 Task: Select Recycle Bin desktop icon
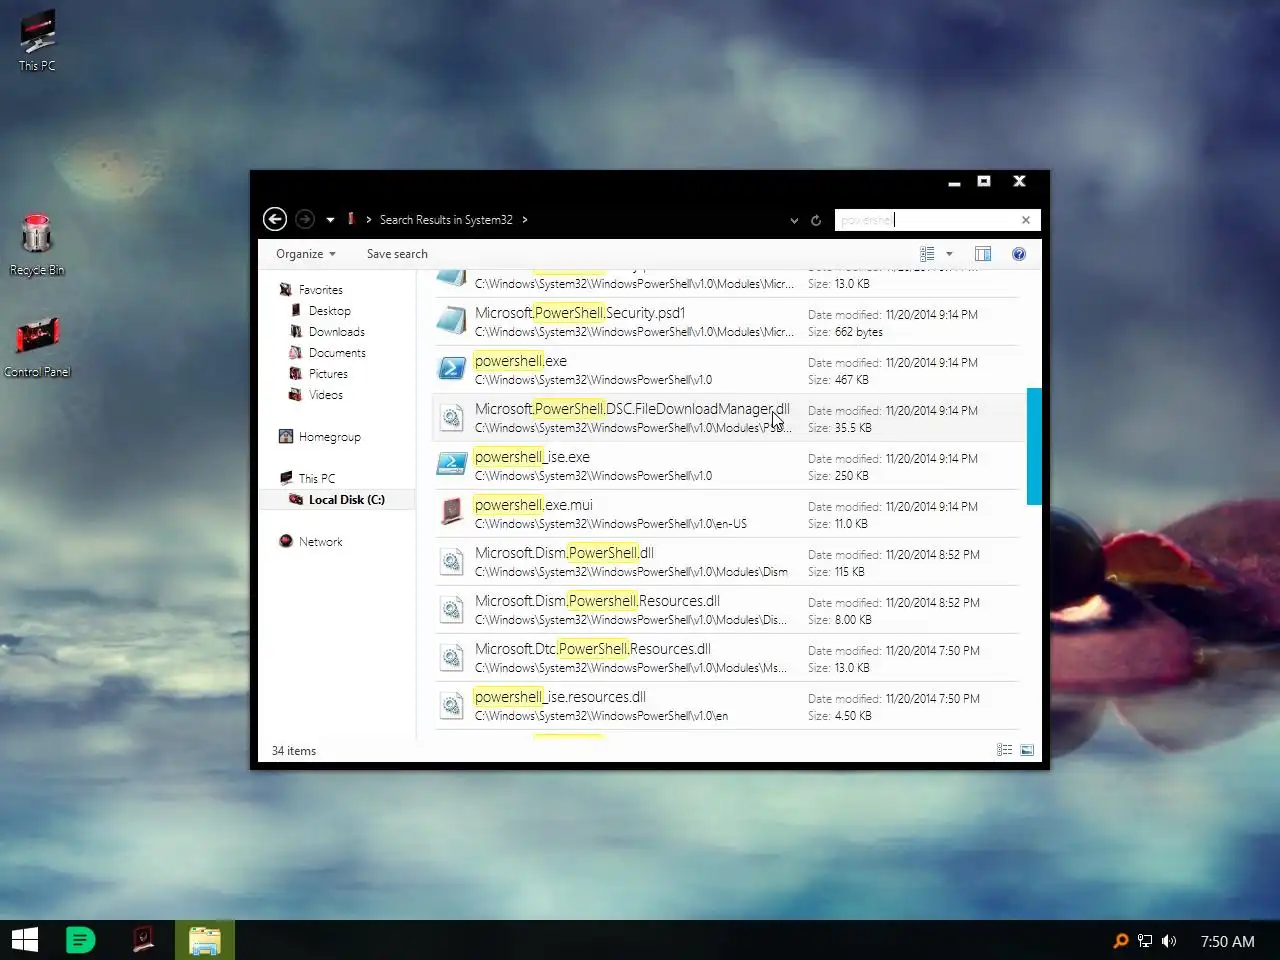[x=37, y=245]
